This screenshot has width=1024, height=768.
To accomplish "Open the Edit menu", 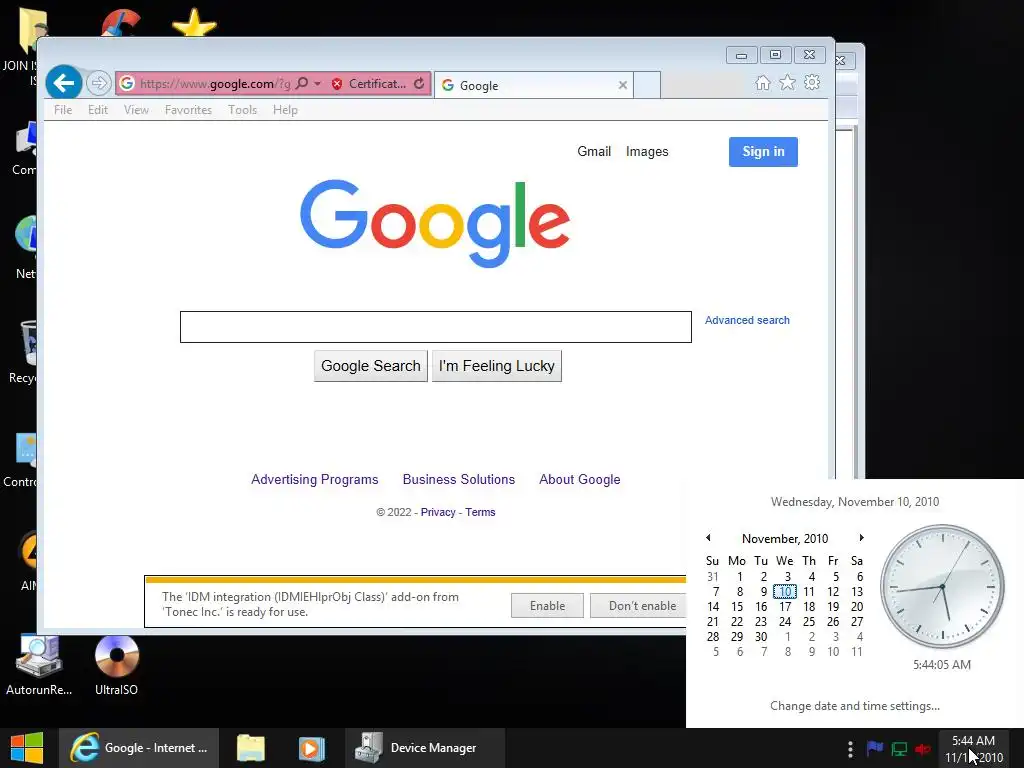I will point(98,110).
